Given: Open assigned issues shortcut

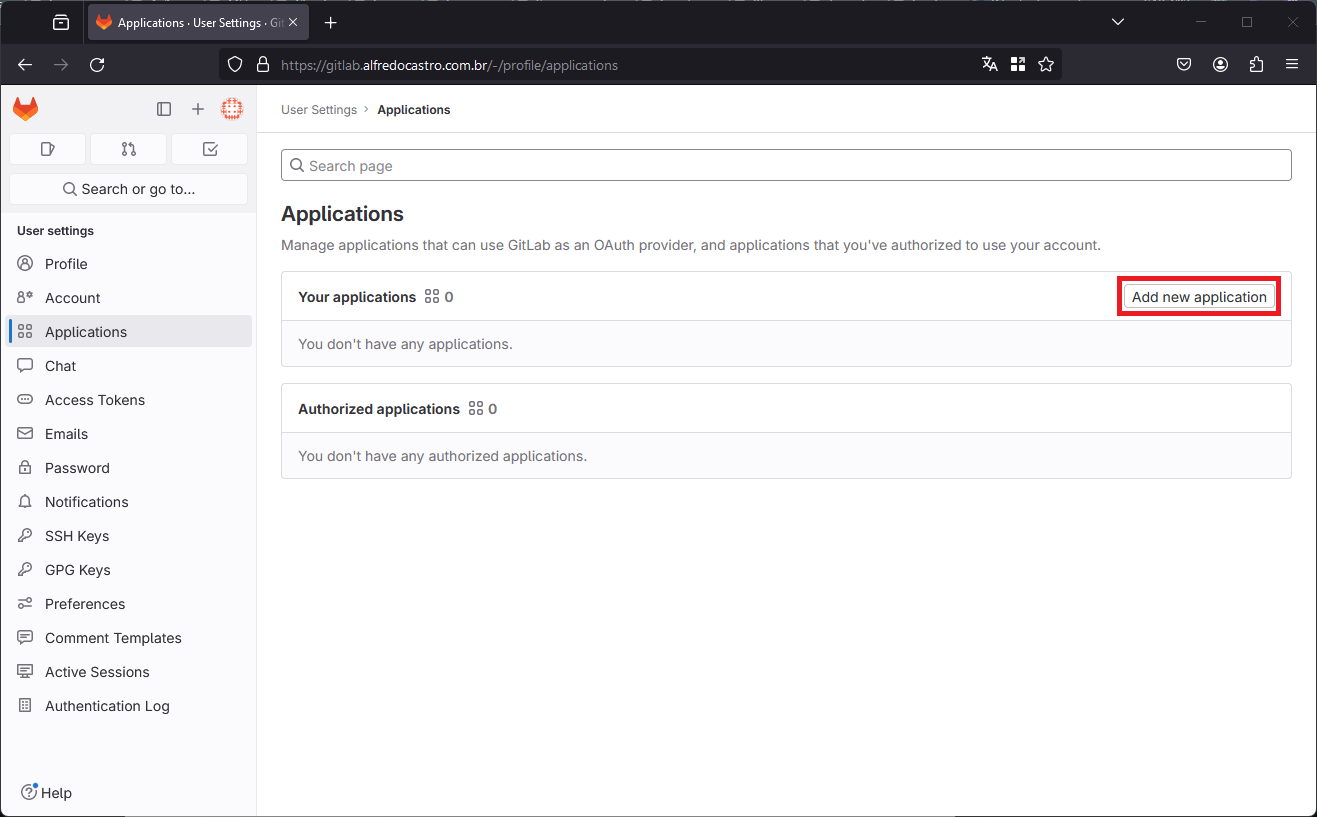Looking at the screenshot, I should (47, 149).
